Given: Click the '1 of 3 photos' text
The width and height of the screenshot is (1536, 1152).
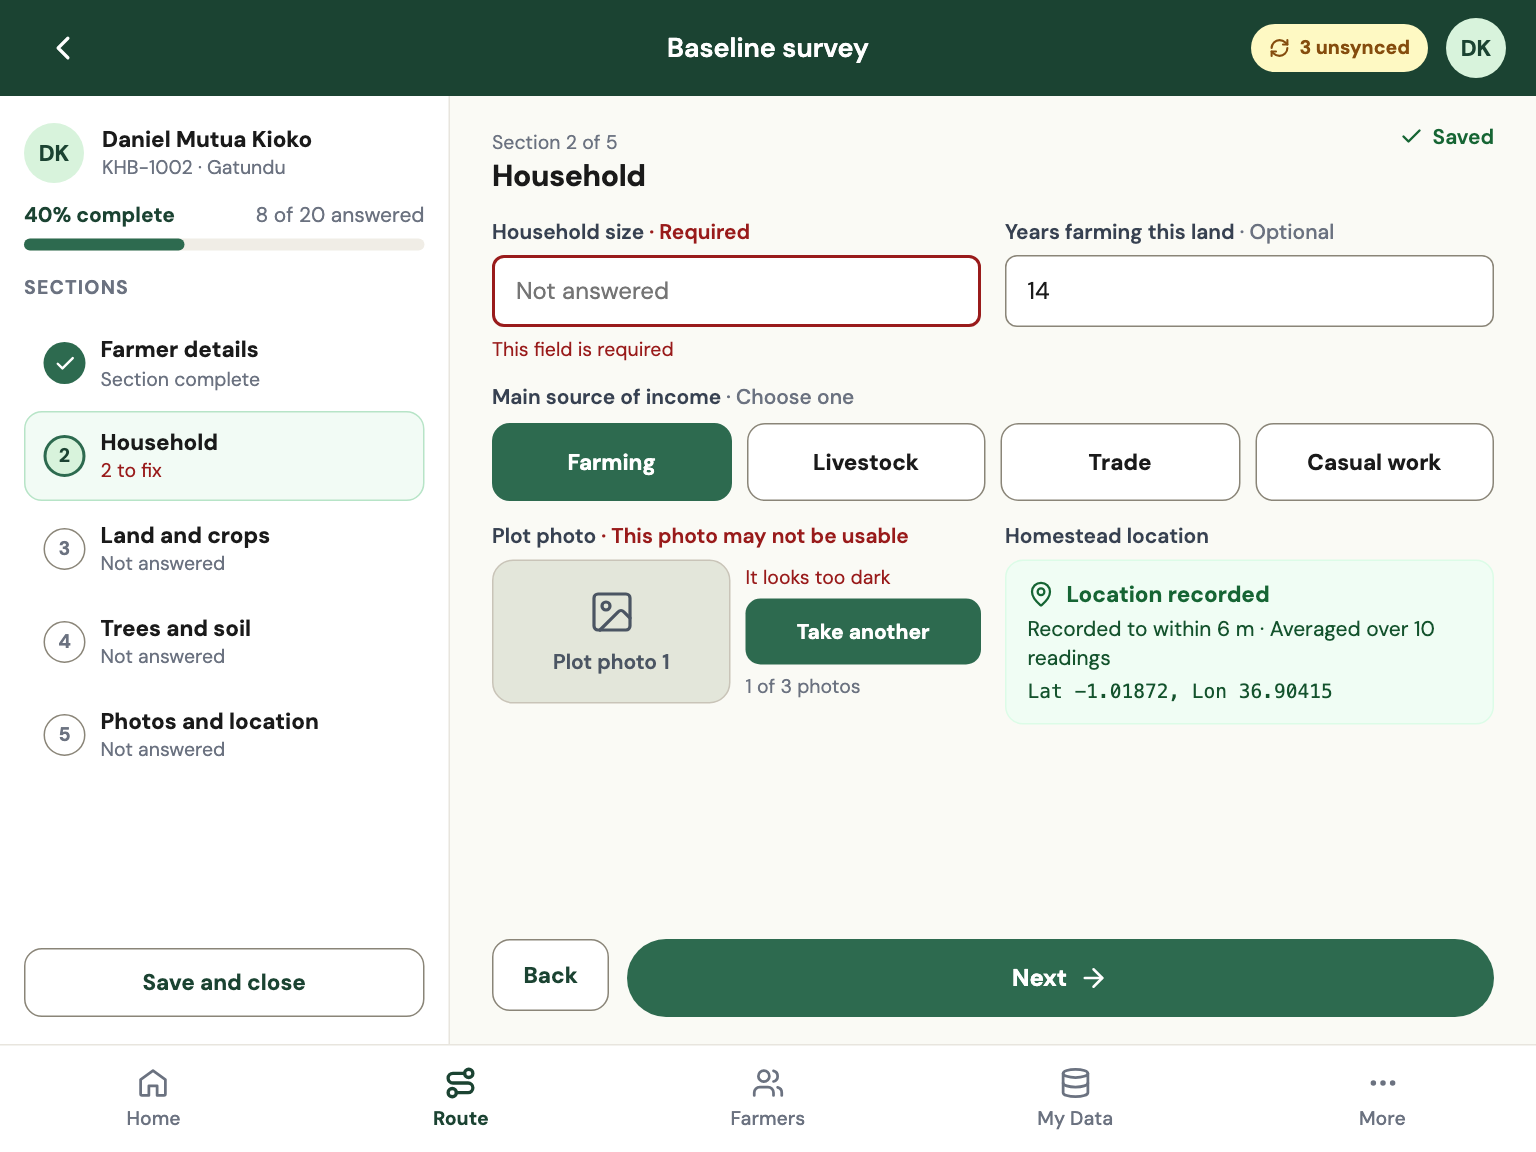Looking at the screenshot, I should [802, 686].
